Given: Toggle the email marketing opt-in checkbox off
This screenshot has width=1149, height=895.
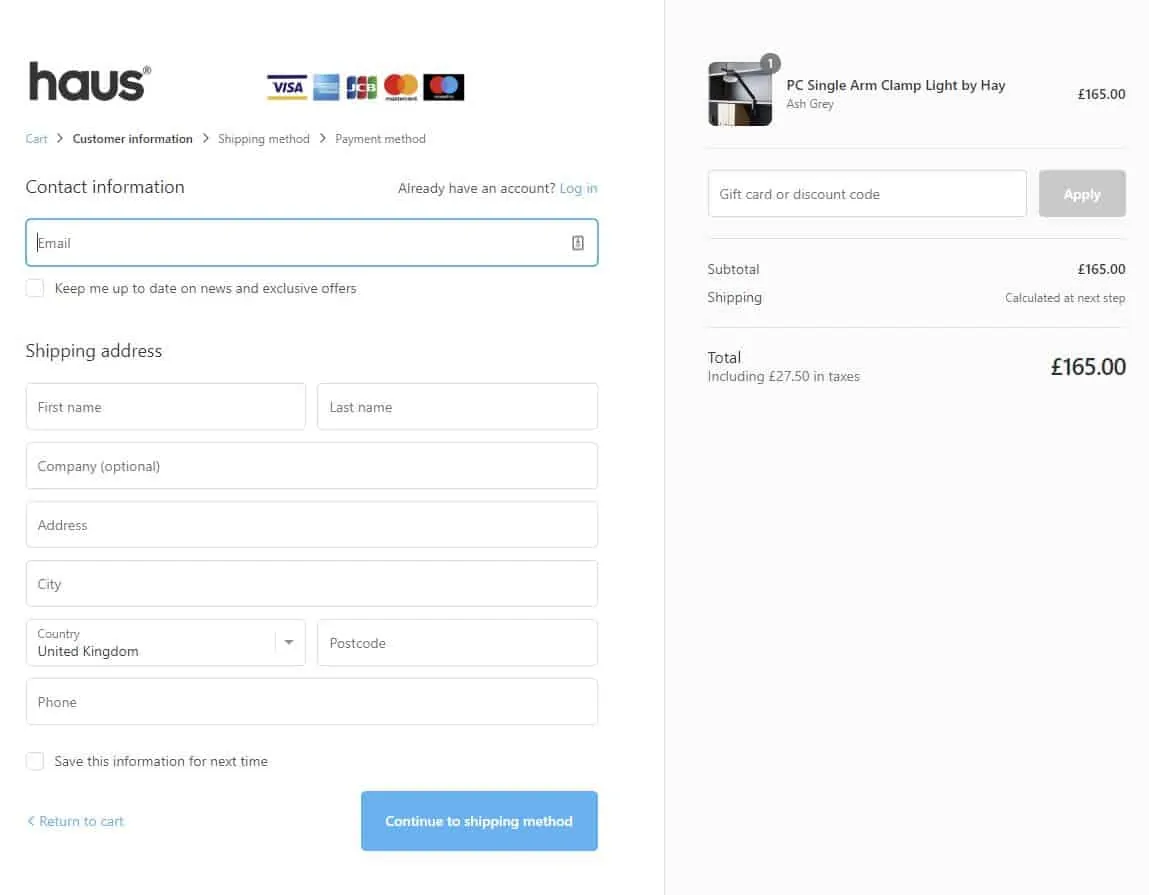Looking at the screenshot, I should pyautogui.click(x=35, y=287).
